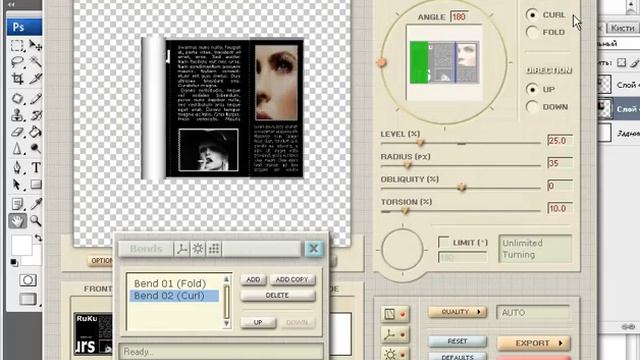Set direction to UP
The height and width of the screenshot is (360, 640).
click(532, 89)
